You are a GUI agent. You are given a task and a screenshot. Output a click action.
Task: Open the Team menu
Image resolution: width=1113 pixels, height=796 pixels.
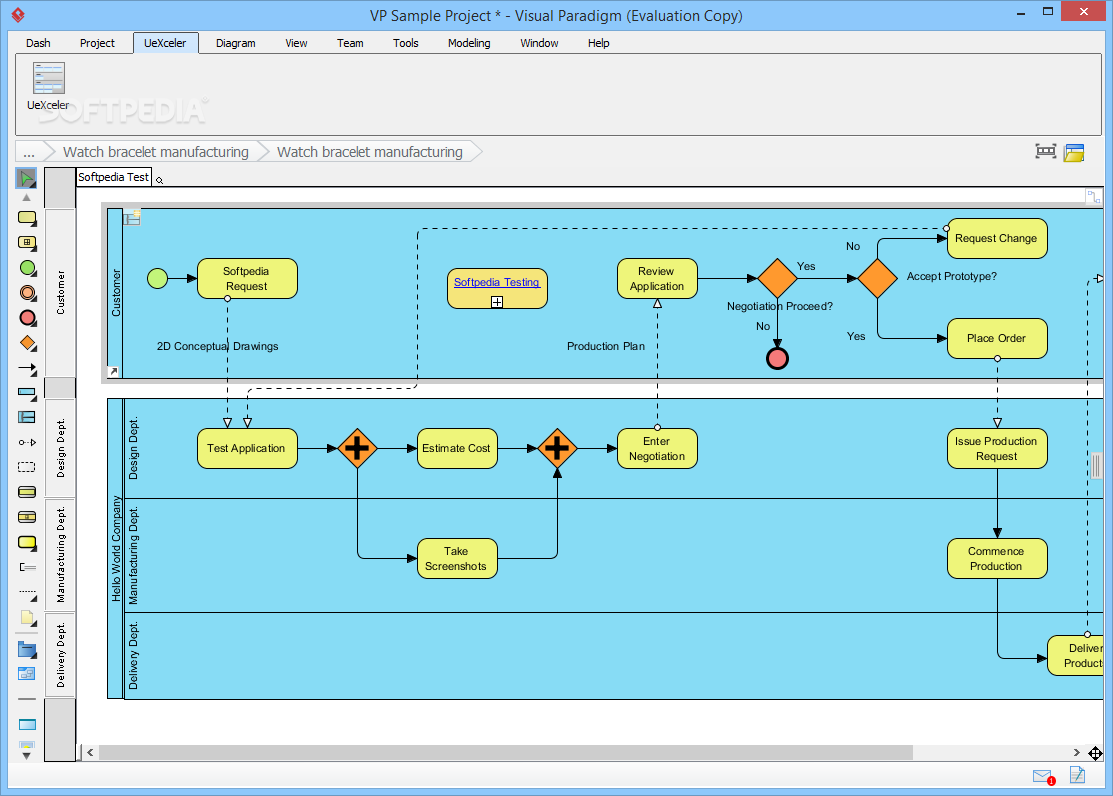[350, 43]
